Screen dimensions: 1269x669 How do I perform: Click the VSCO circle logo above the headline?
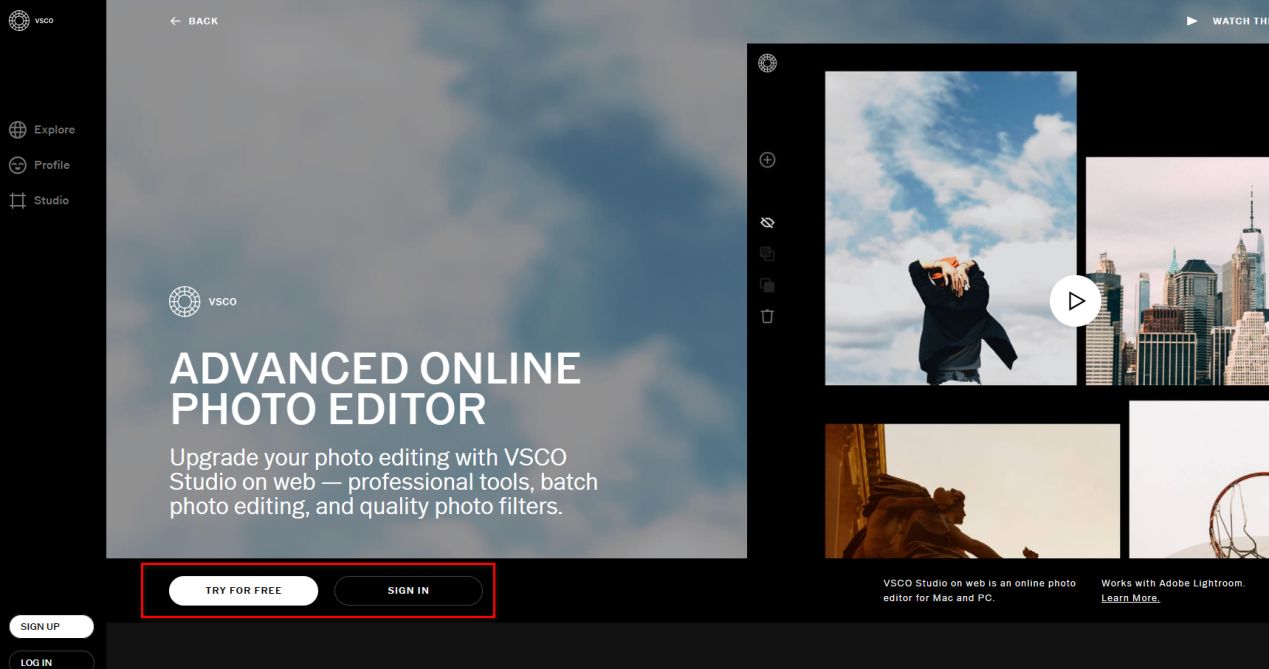[185, 301]
